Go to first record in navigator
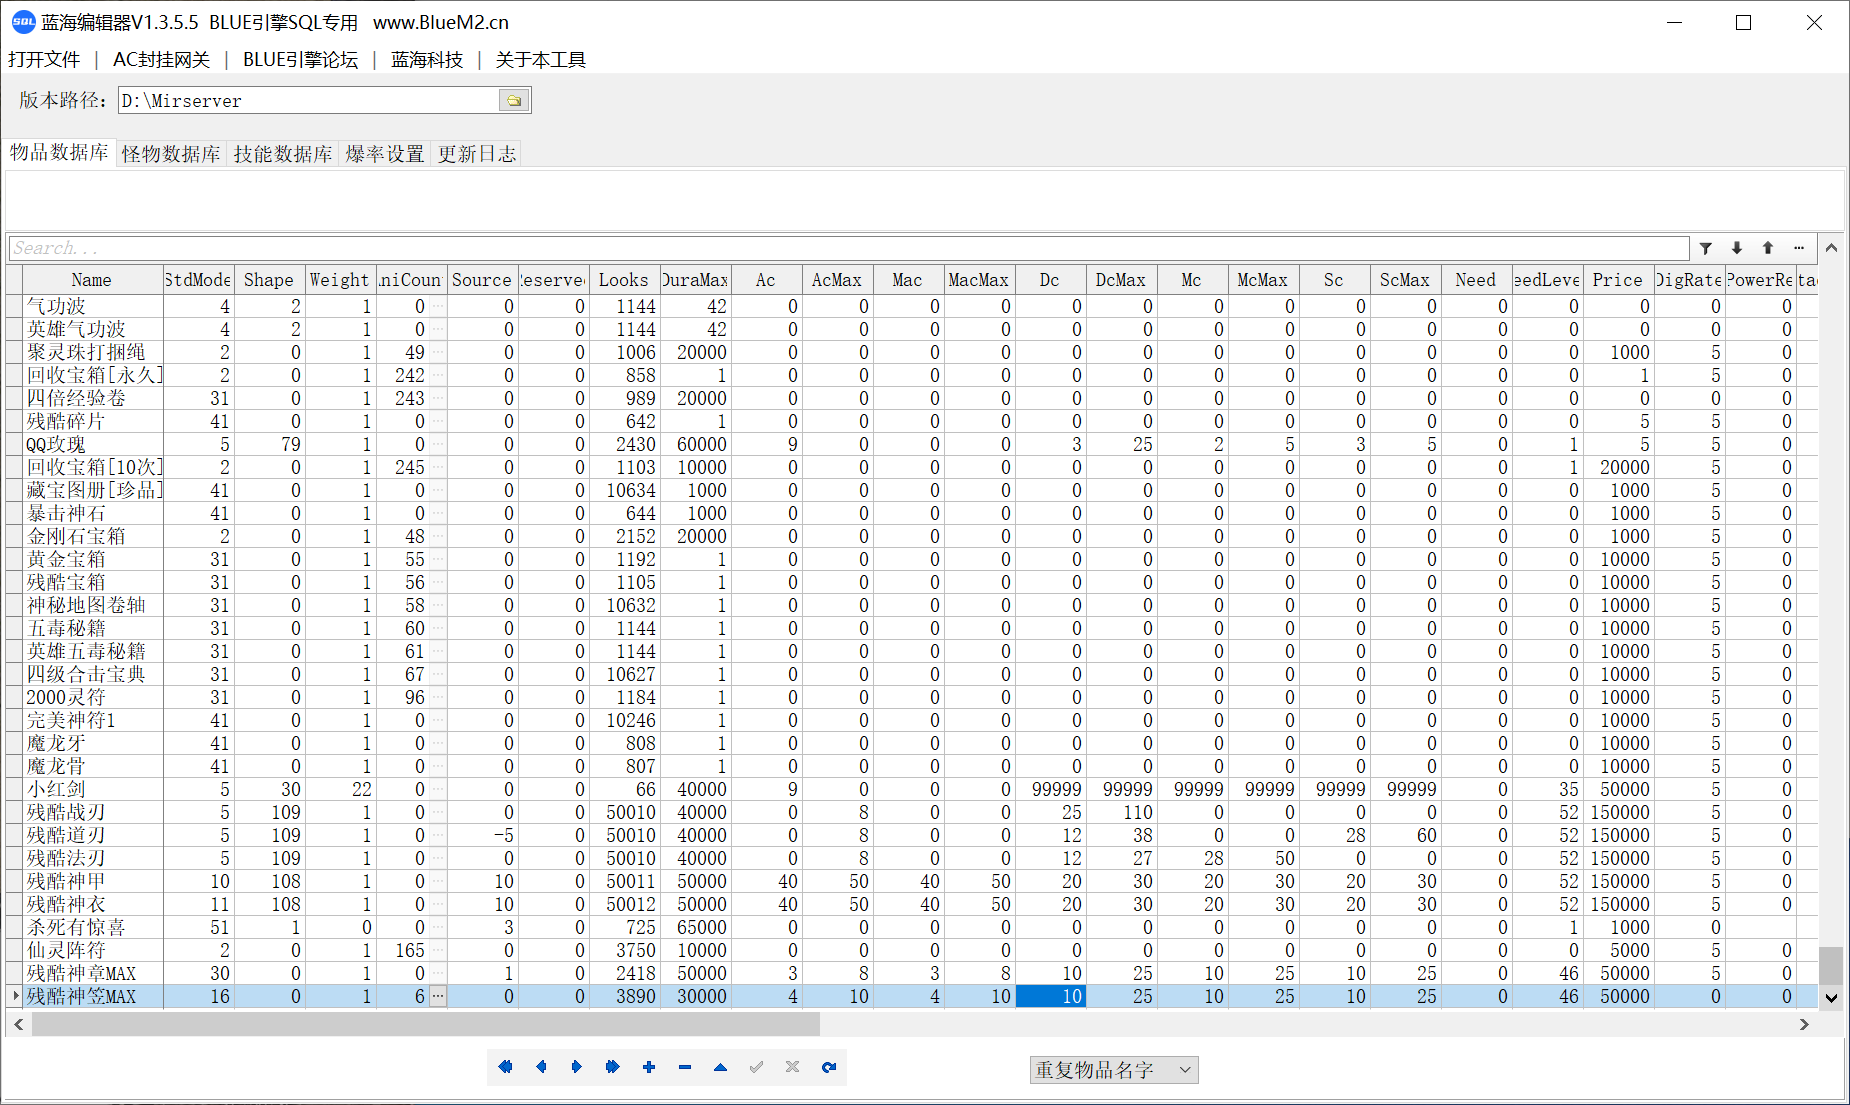1850x1105 pixels. (505, 1067)
